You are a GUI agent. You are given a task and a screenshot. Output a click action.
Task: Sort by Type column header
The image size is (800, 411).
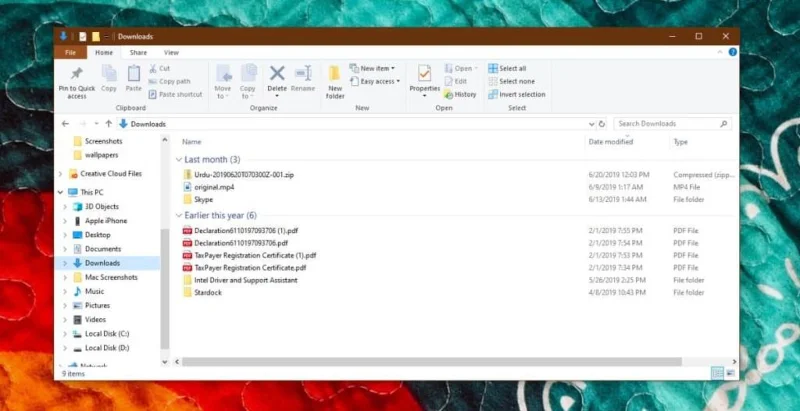tap(681, 142)
